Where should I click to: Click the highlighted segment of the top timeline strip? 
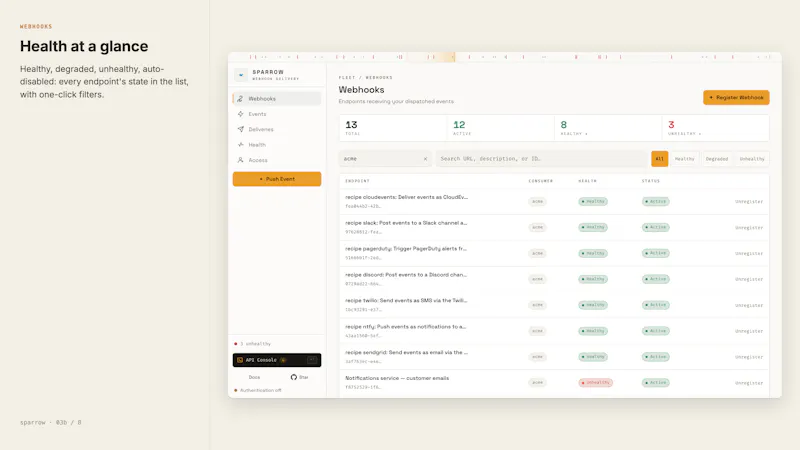coord(432,57)
